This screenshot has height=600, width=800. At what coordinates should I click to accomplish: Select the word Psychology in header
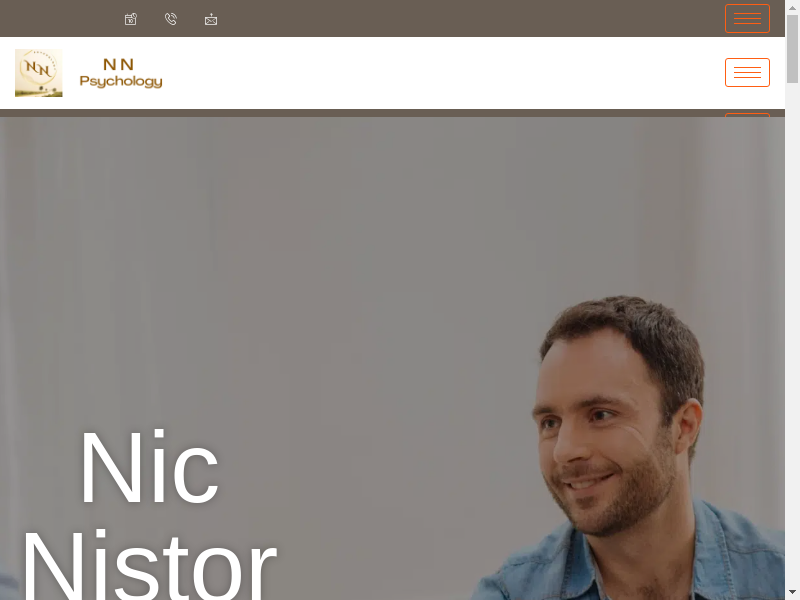pos(121,82)
